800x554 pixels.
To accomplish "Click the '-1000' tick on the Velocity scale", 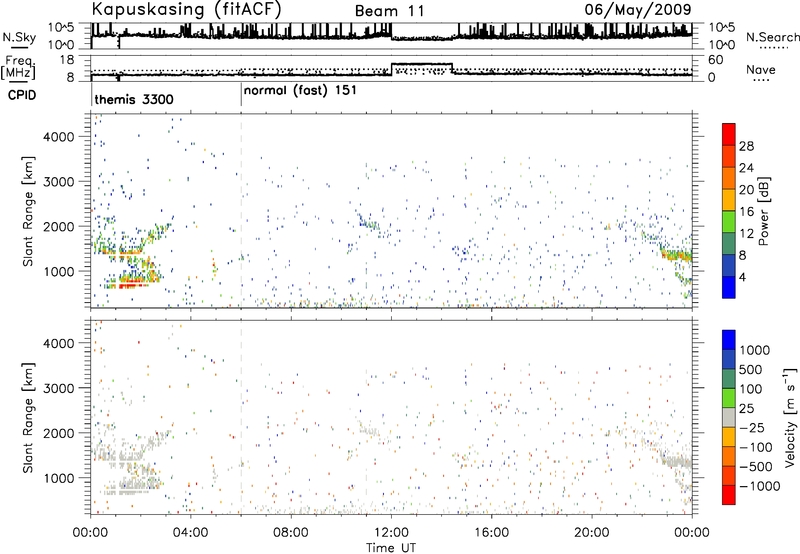I will (x=760, y=486).
